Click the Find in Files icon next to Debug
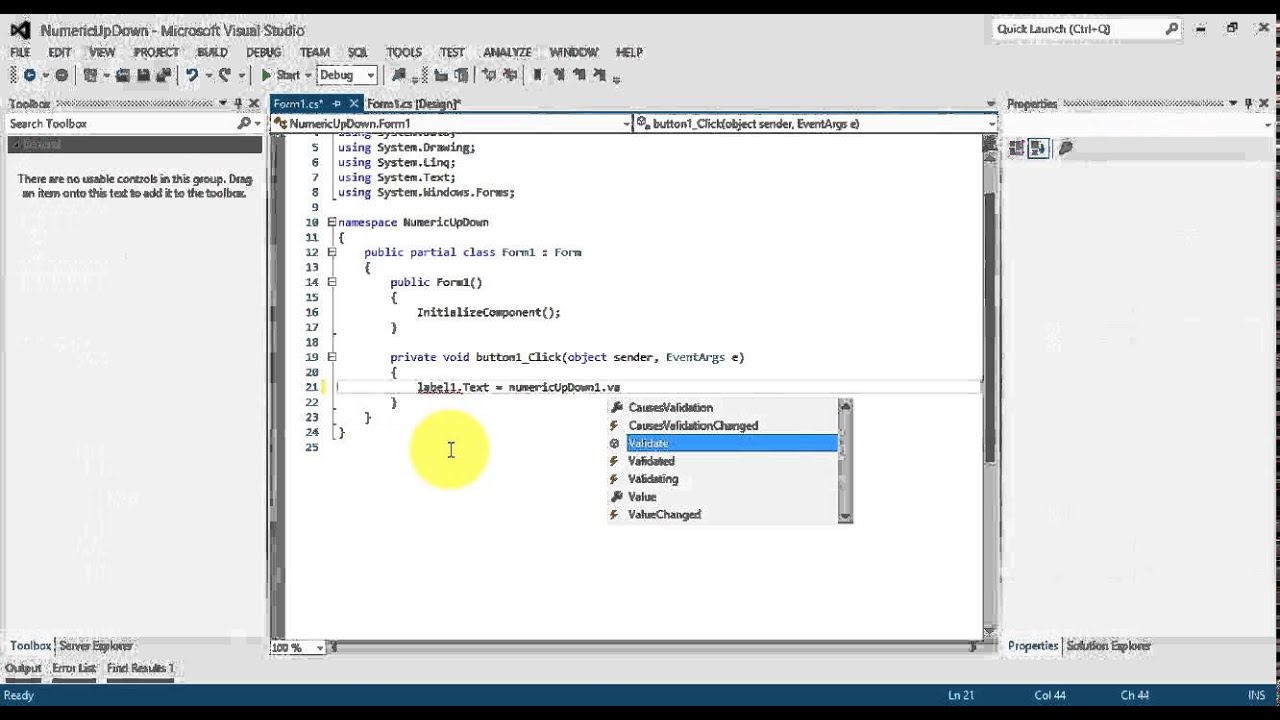1280x720 pixels. [398, 75]
